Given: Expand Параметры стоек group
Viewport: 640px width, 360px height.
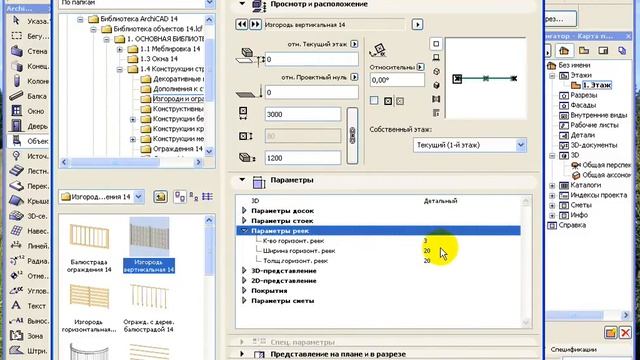Looking at the screenshot, I should (x=244, y=221).
